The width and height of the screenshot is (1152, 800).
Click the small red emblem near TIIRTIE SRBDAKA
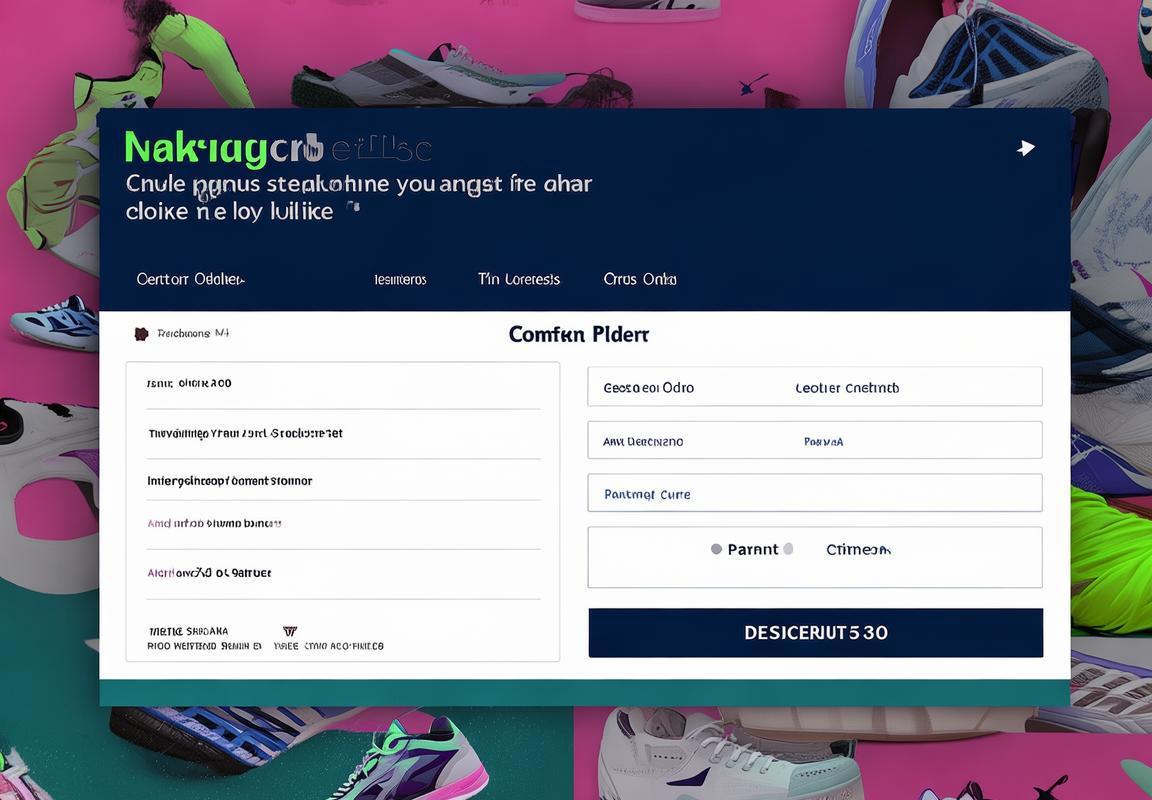[290, 631]
